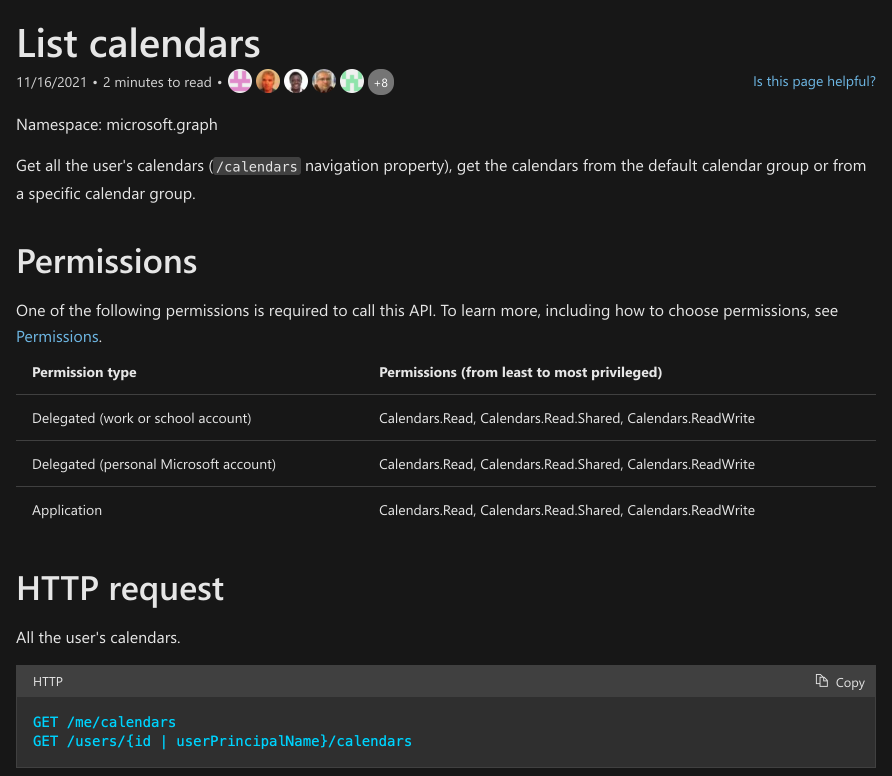Click the Application permission type cell
Viewport: 892px width, 776px height.
[67, 510]
